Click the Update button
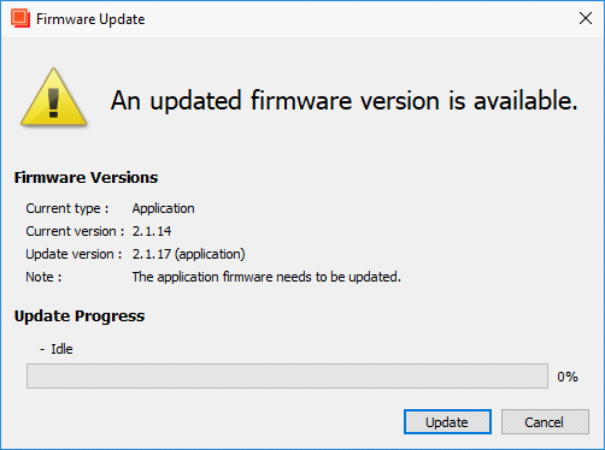 (x=448, y=422)
